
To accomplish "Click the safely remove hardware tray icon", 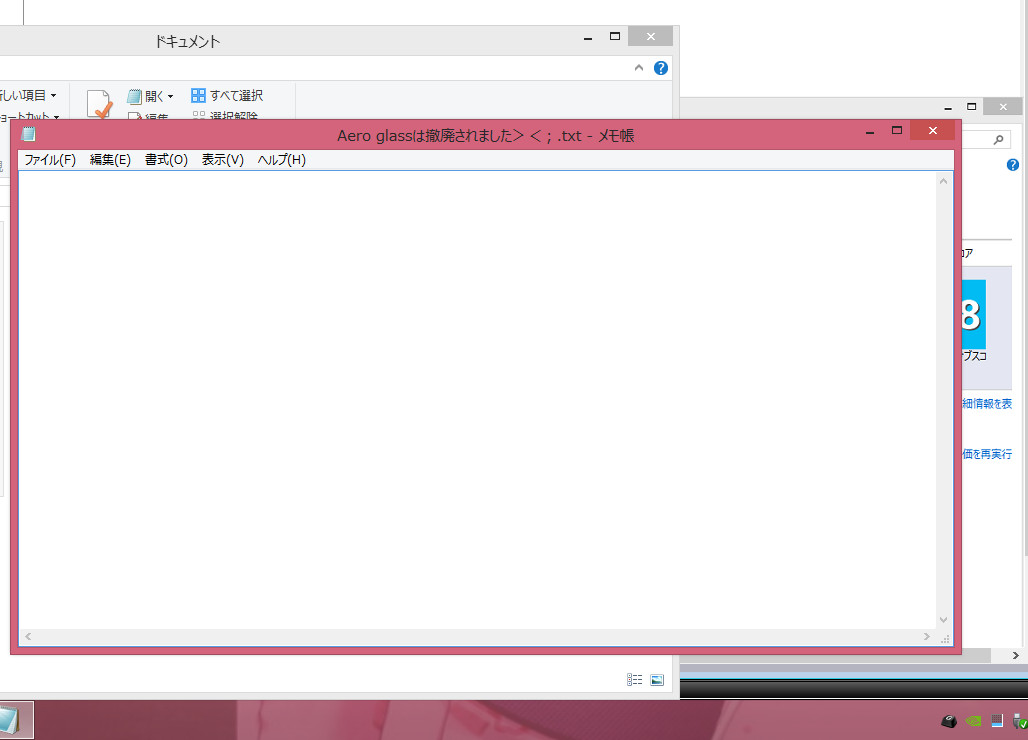I will 1020,721.
